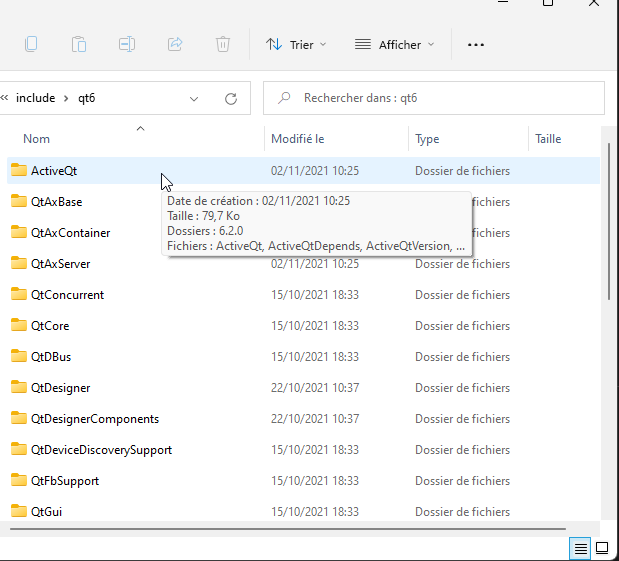Click the qt6 breadcrumb segment
619x561 pixels.
[x=86, y=98]
